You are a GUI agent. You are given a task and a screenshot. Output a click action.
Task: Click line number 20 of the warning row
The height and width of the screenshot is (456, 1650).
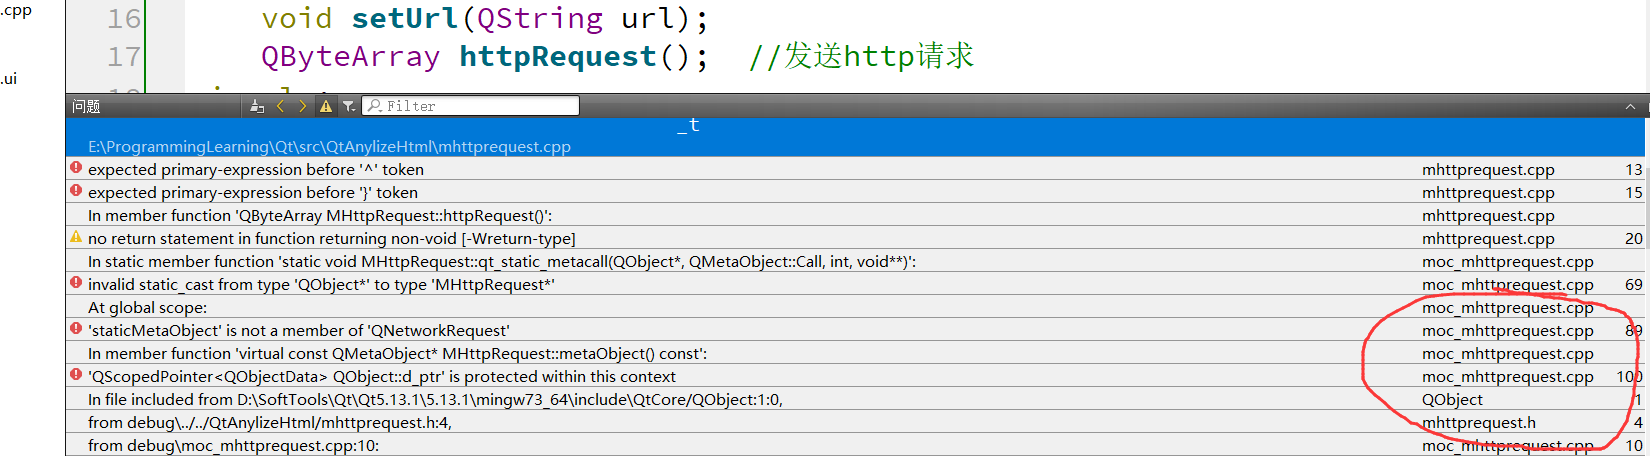point(1634,239)
